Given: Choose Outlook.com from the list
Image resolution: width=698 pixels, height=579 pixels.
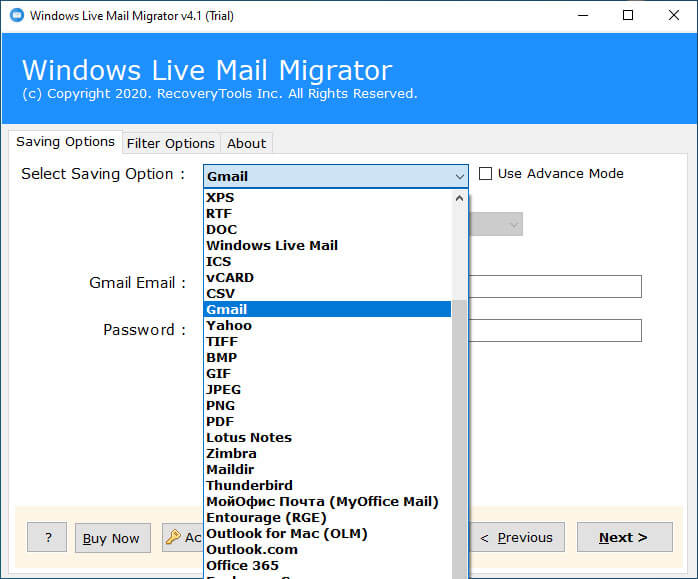Looking at the screenshot, I should (328, 550).
